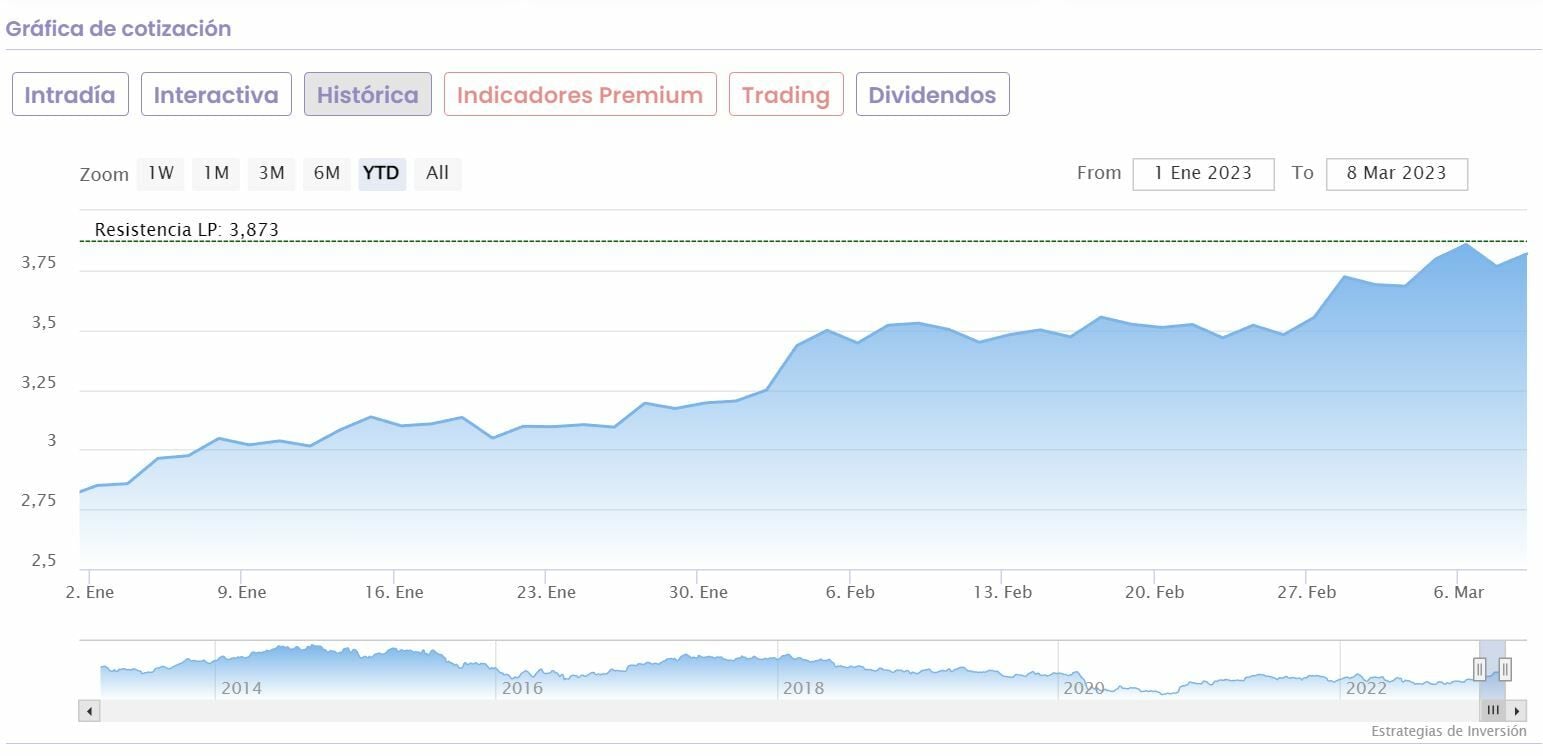Screen dimensions: 1543x756
Task: Select YTD zoom range
Action: (x=381, y=173)
